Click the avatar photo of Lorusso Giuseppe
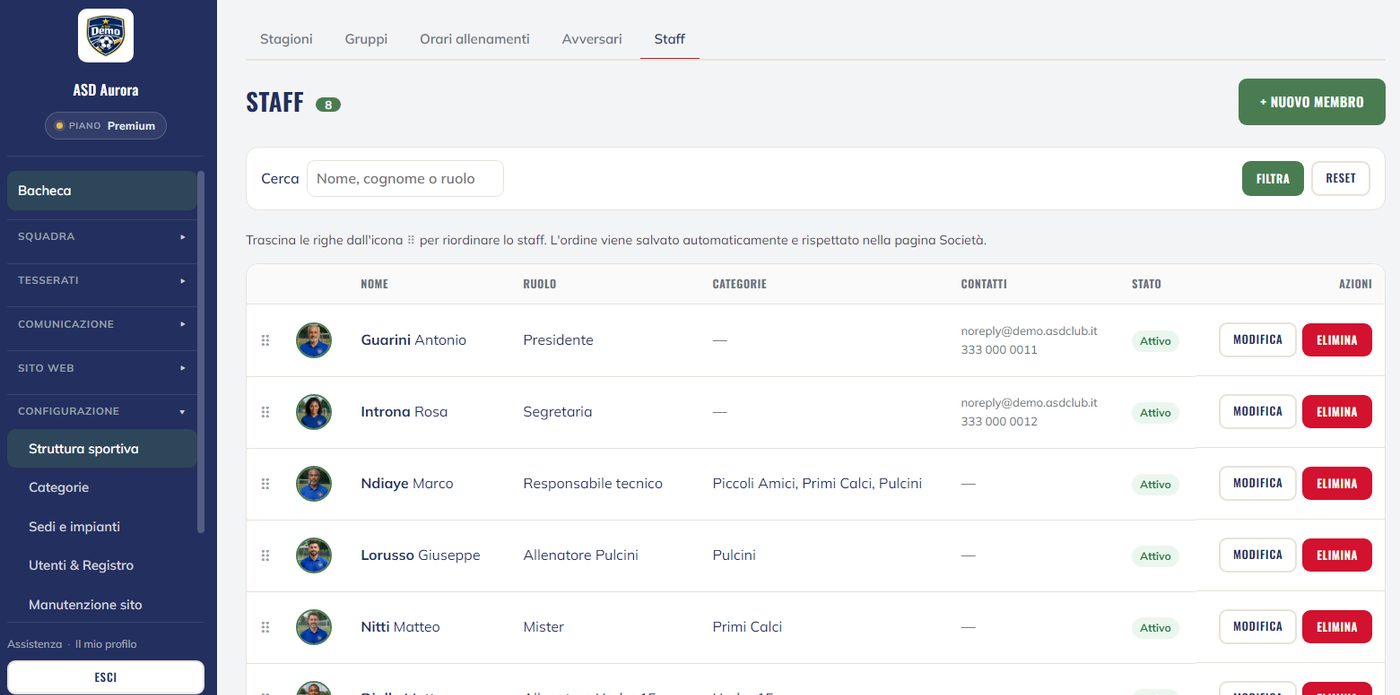The height and width of the screenshot is (695, 1400). click(314, 555)
